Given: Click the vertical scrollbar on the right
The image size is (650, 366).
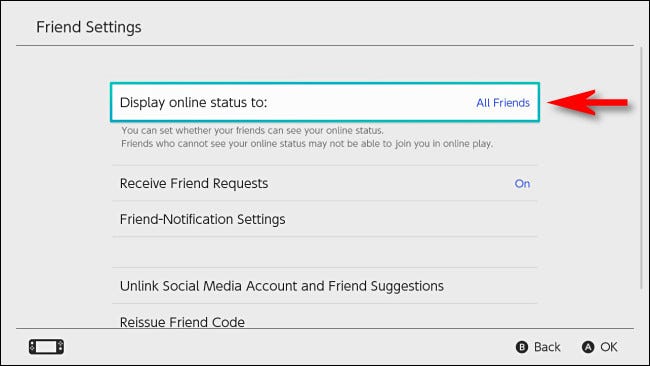Looking at the screenshot, I should (642, 168).
